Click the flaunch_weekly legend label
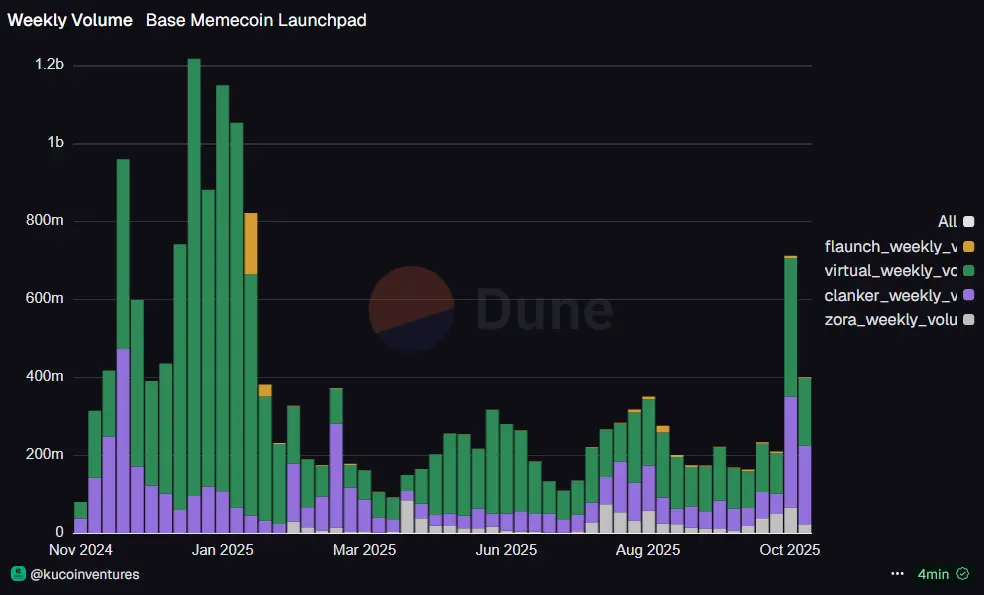The image size is (984, 595). click(890, 247)
